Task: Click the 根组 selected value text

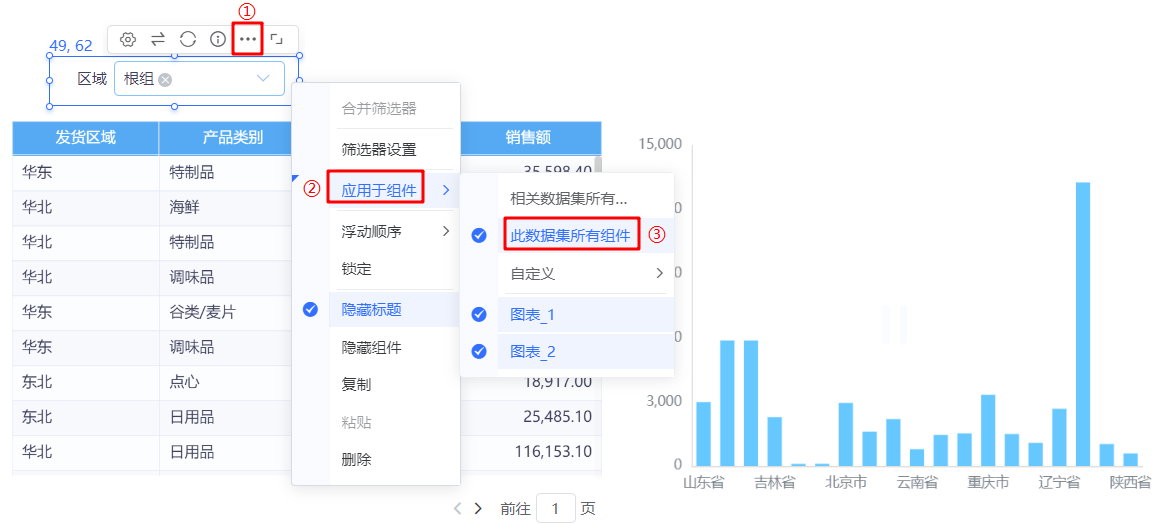Action: (139, 79)
